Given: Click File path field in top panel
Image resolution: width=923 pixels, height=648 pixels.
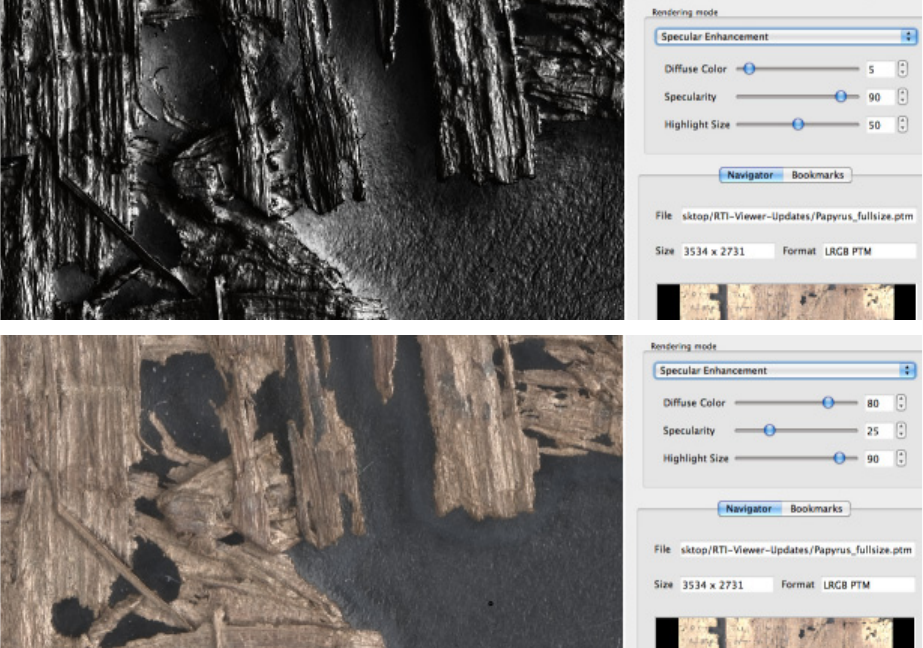Looking at the screenshot, I should pyautogui.click(x=798, y=216).
